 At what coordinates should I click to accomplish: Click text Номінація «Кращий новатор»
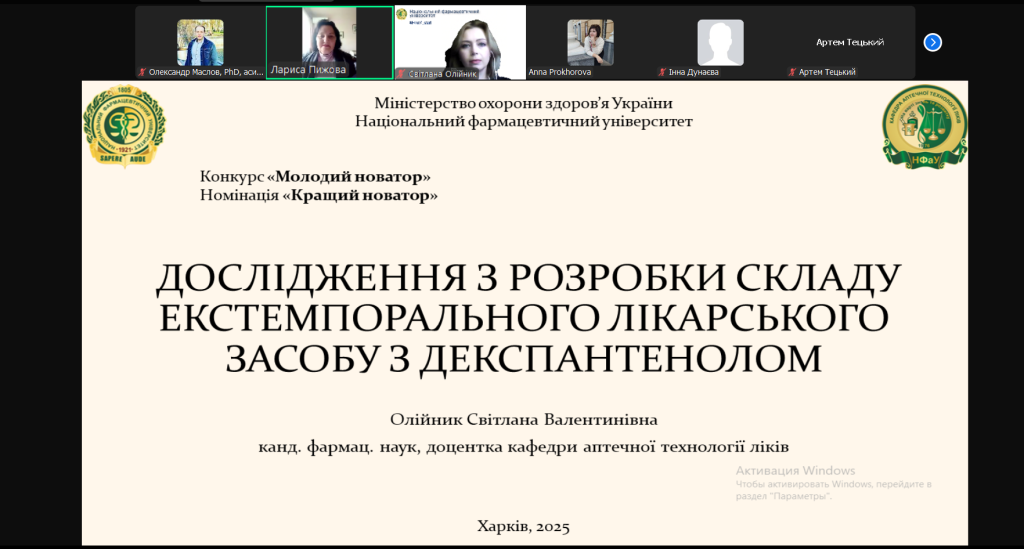click(319, 195)
